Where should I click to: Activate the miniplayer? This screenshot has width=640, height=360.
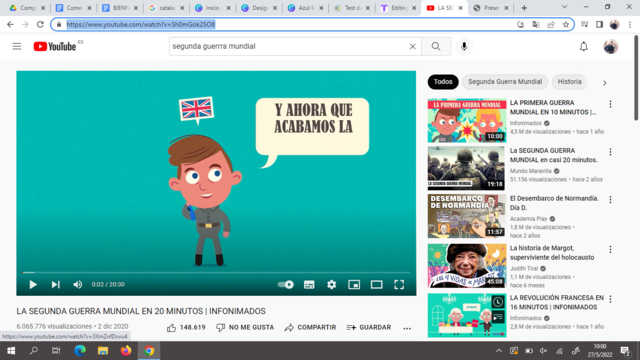[x=354, y=284]
